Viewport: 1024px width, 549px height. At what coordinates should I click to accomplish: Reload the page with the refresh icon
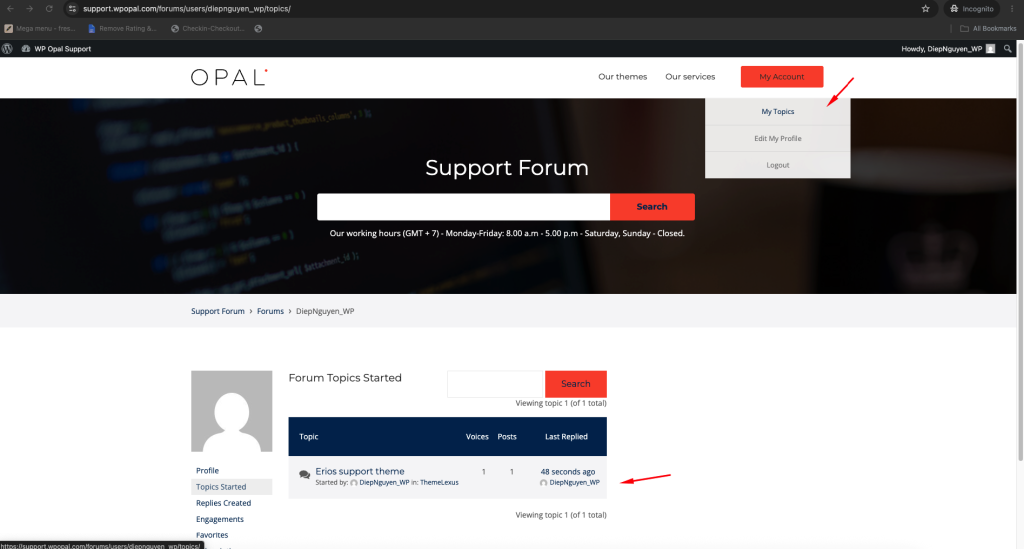point(49,8)
